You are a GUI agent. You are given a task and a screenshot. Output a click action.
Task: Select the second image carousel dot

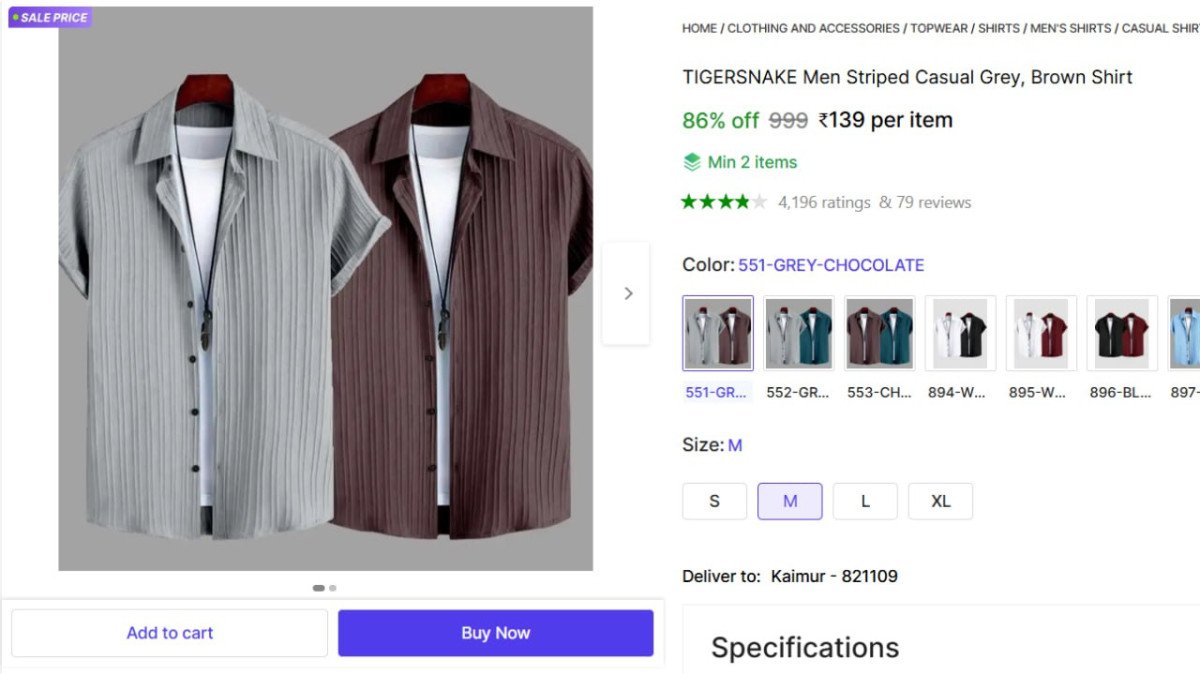click(x=332, y=588)
